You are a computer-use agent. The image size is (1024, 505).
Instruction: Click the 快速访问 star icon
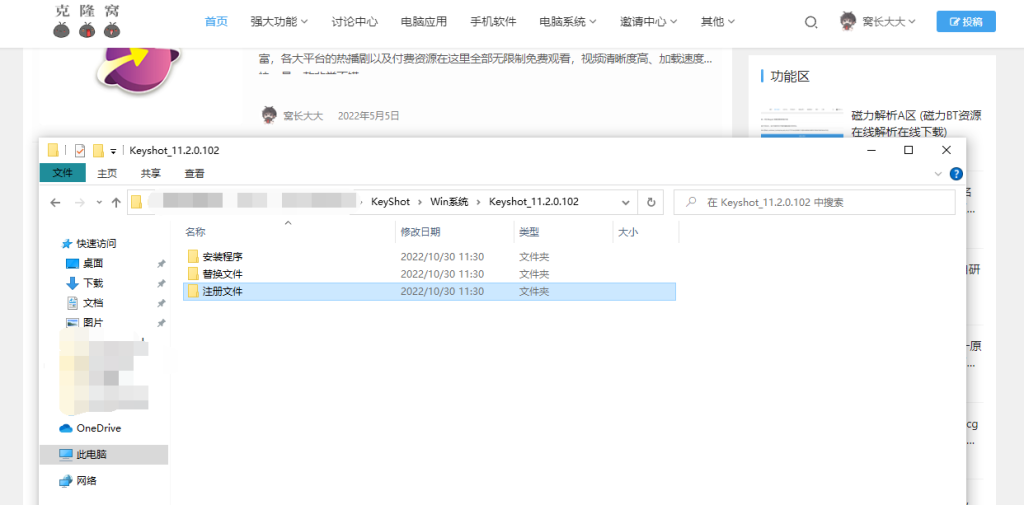(66, 244)
